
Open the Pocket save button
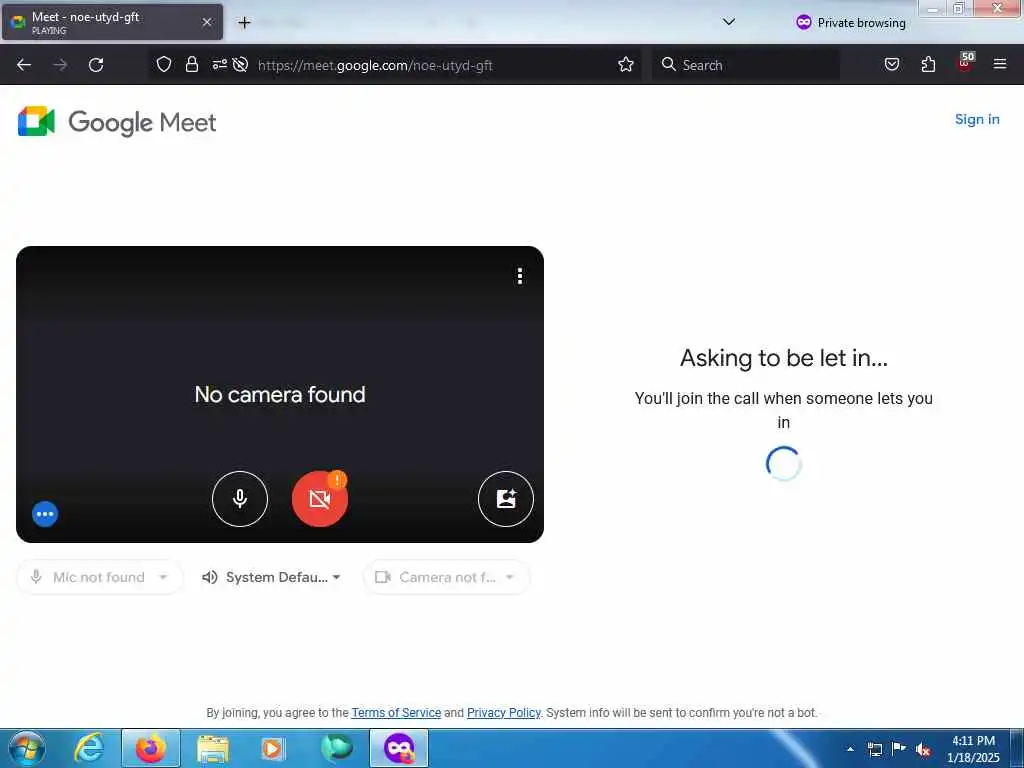click(x=892, y=65)
